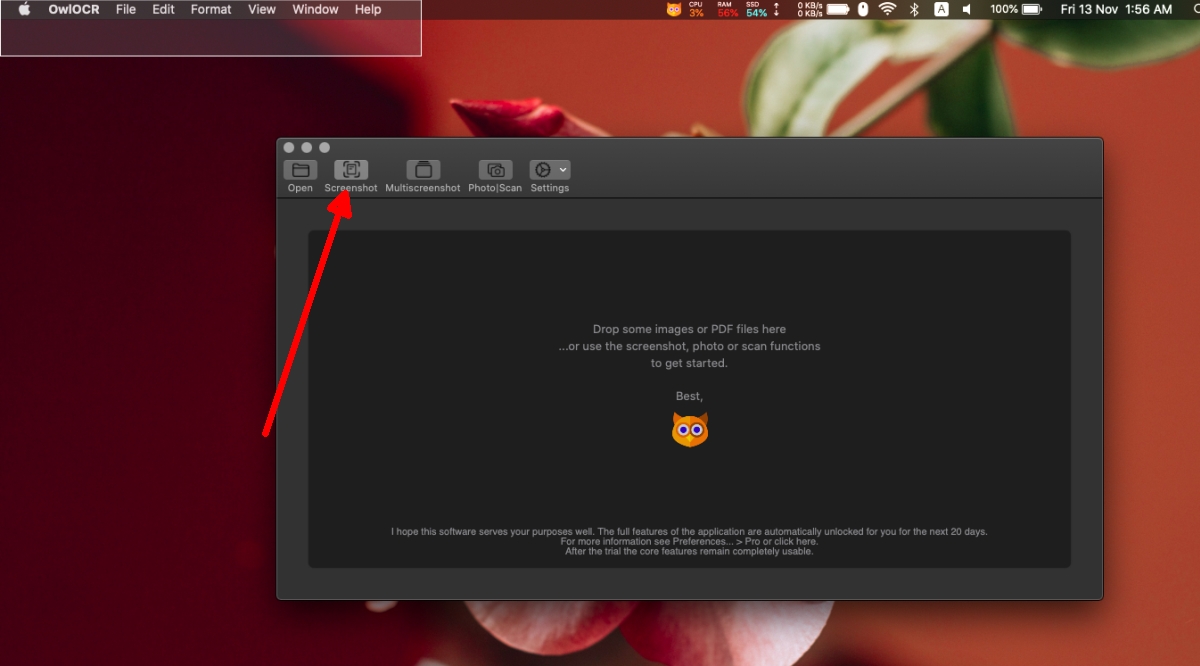Click the 'Pro or click here' link text

[x=779, y=541]
